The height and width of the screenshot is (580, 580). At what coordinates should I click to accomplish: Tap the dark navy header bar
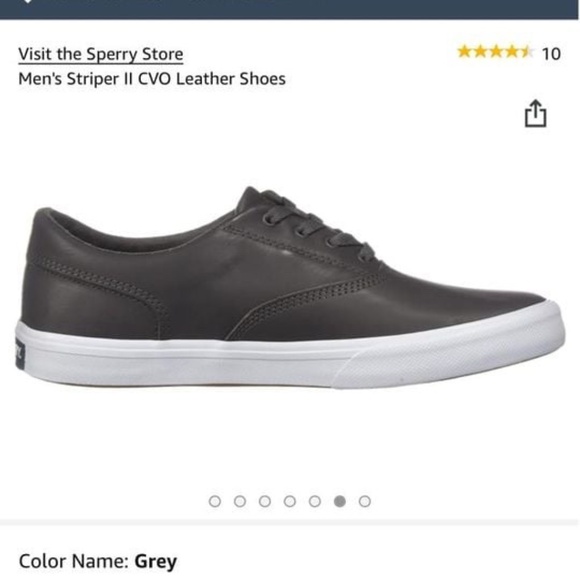click(290, 9)
